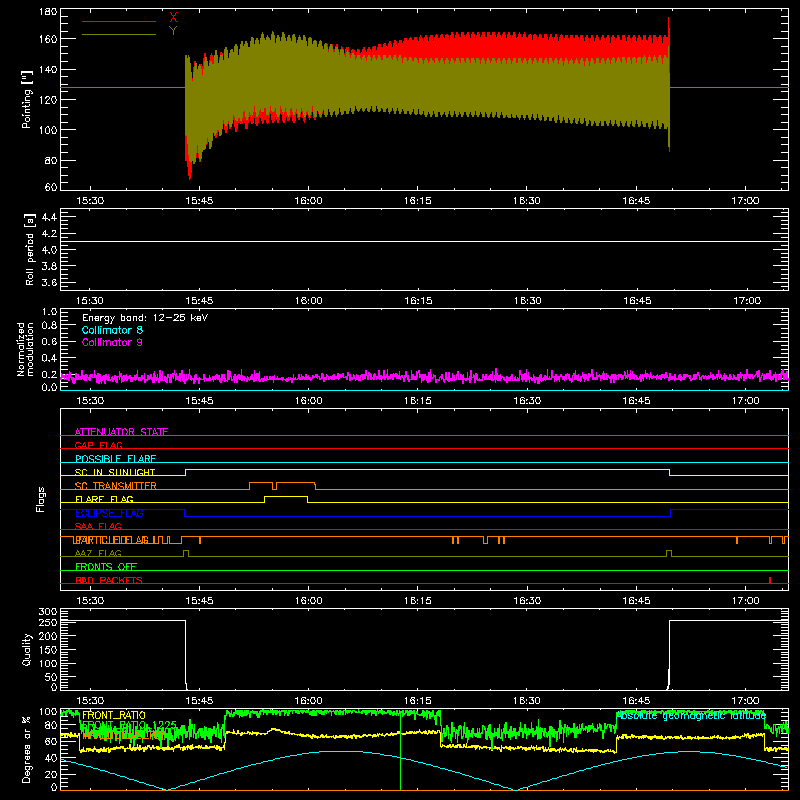Click the 'SAA_FLAG' flag label
This screenshot has height=800, width=800.
98,526
